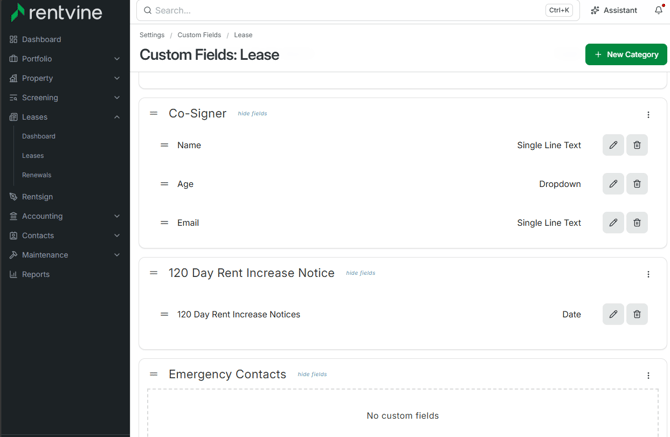The height and width of the screenshot is (437, 670).
Task: Create a New Category
Action: 626,54
